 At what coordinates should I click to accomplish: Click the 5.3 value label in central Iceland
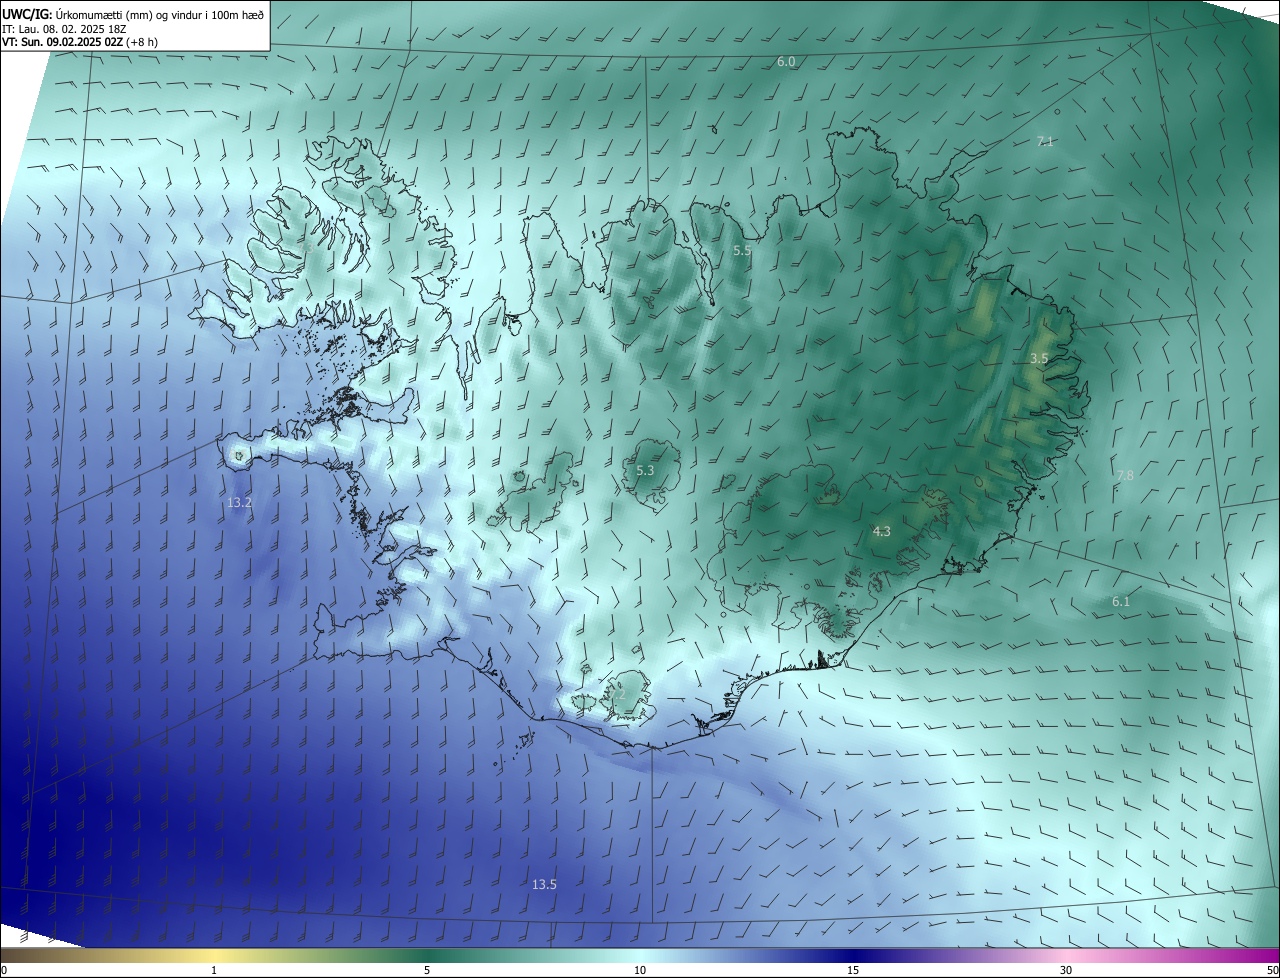(x=645, y=470)
